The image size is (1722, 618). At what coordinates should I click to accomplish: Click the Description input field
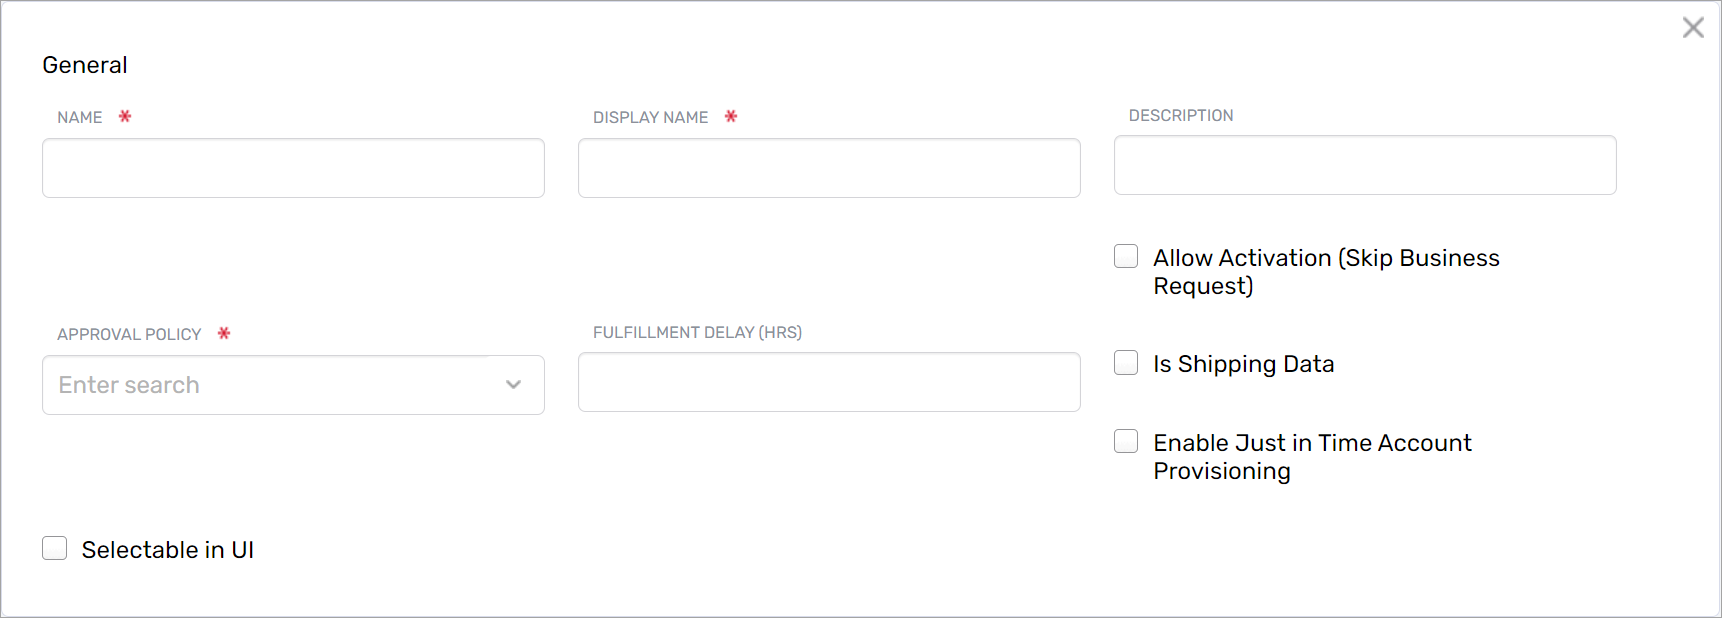1364,165
